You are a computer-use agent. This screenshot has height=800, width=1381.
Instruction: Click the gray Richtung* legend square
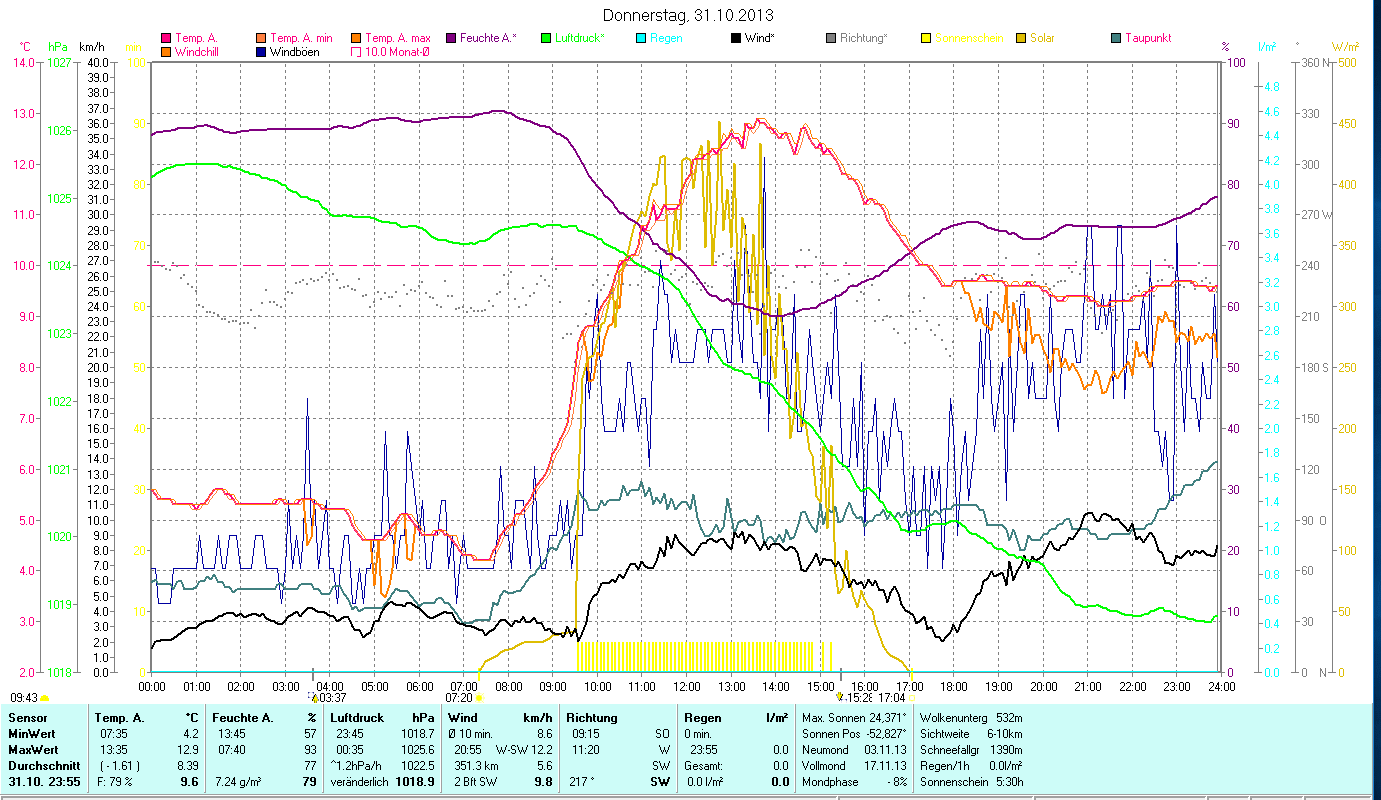click(x=831, y=39)
